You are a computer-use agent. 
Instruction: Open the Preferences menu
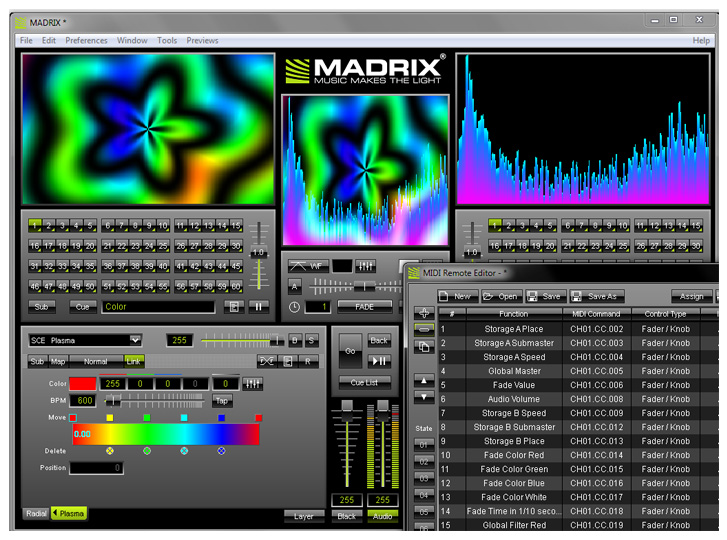pyautogui.click(x=86, y=40)
